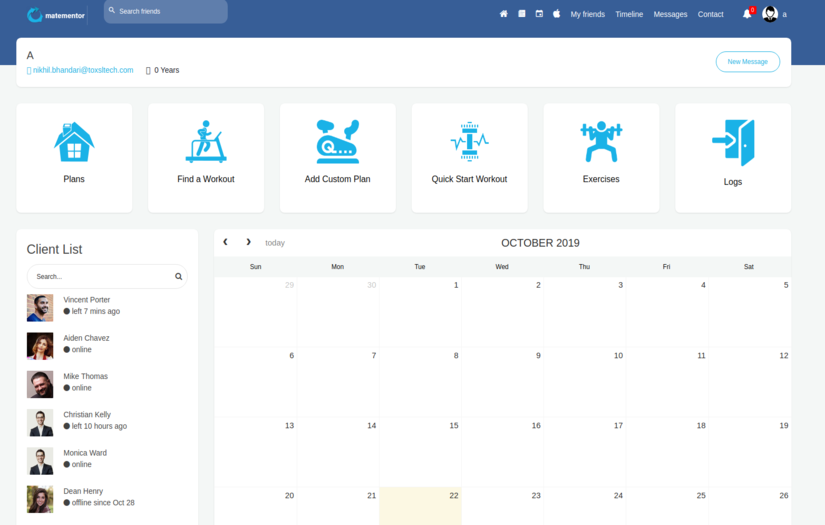Click the Add Custom Plan bike icon
825x525 pixels.
338,142
